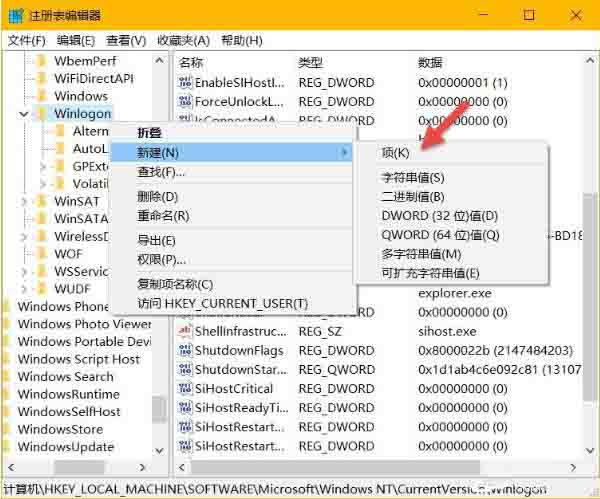Open the 查看(V) menu
600x499 pixels.
pyautogui.click(x=126, y=41)
